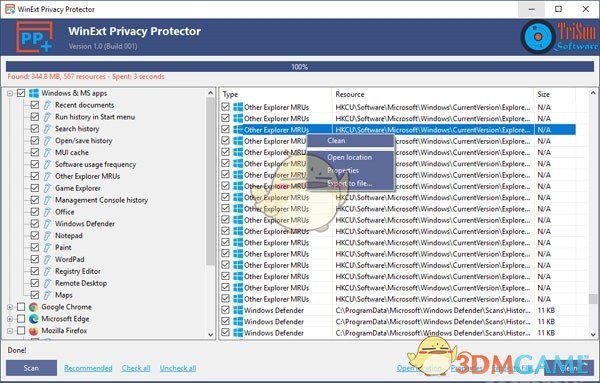Expand the Microsoft Edge tree node
This screenshot has height=383, width=600.
[10, 319]
